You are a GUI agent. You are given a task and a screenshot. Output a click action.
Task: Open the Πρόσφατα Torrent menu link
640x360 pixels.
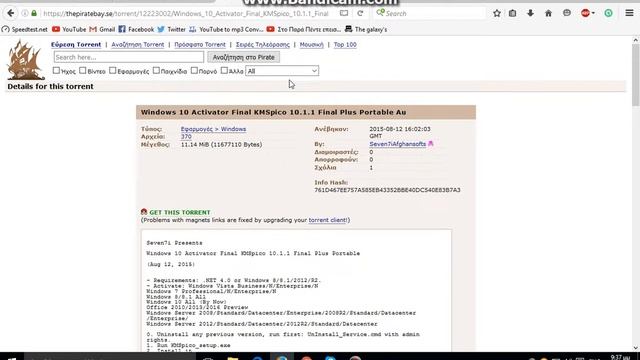(200, 44)
